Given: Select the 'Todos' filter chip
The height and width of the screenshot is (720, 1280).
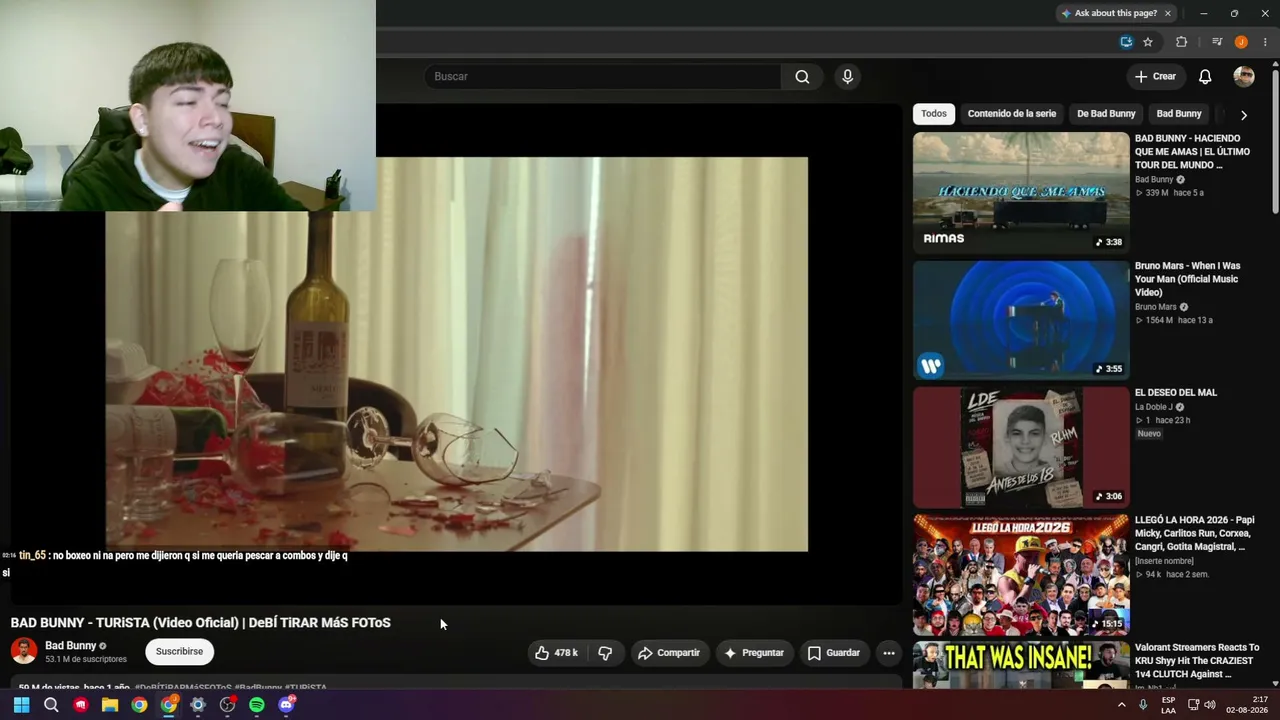Looking at the screenshot, I should (x=934, y=114).
